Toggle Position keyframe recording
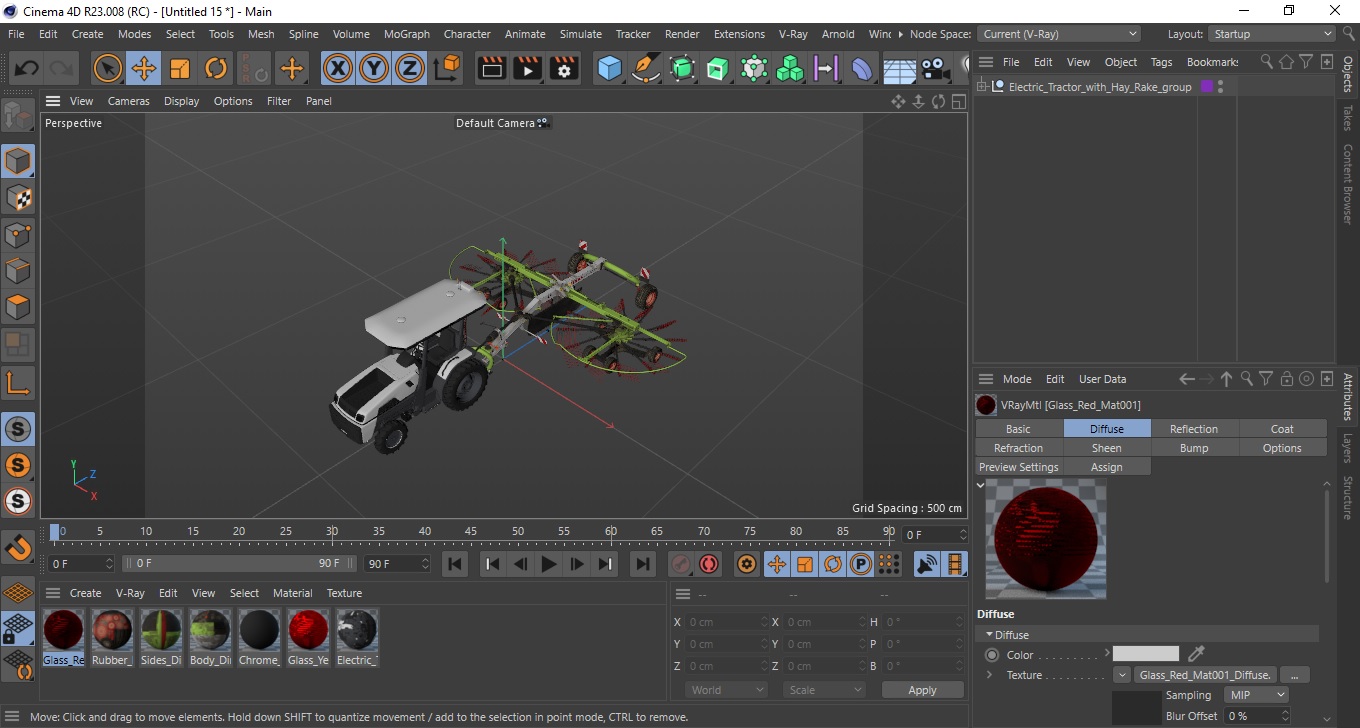The height and width of the screenshot is (728, 1360). click(776, 564)
